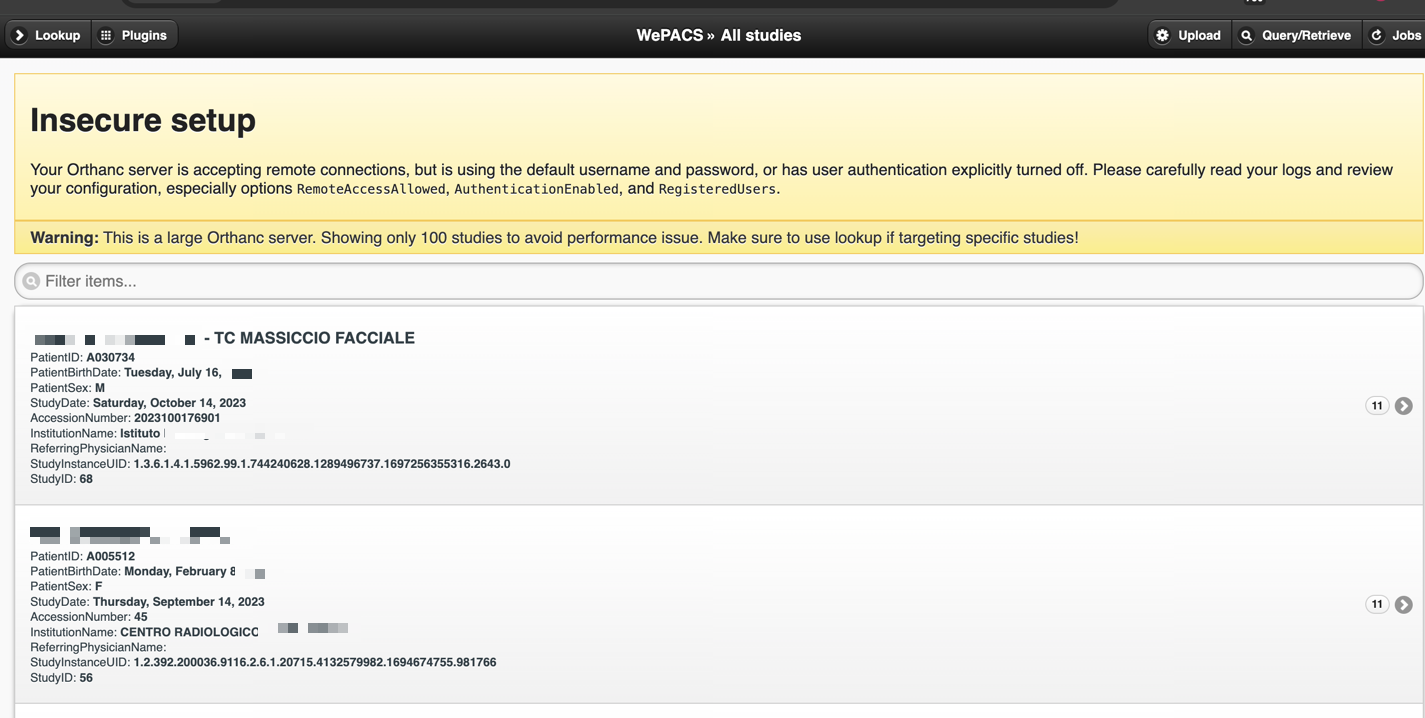Focus the Filter items search field
Image resolution: width=1425 pixels, height=718 pixels.
point(718,281)
